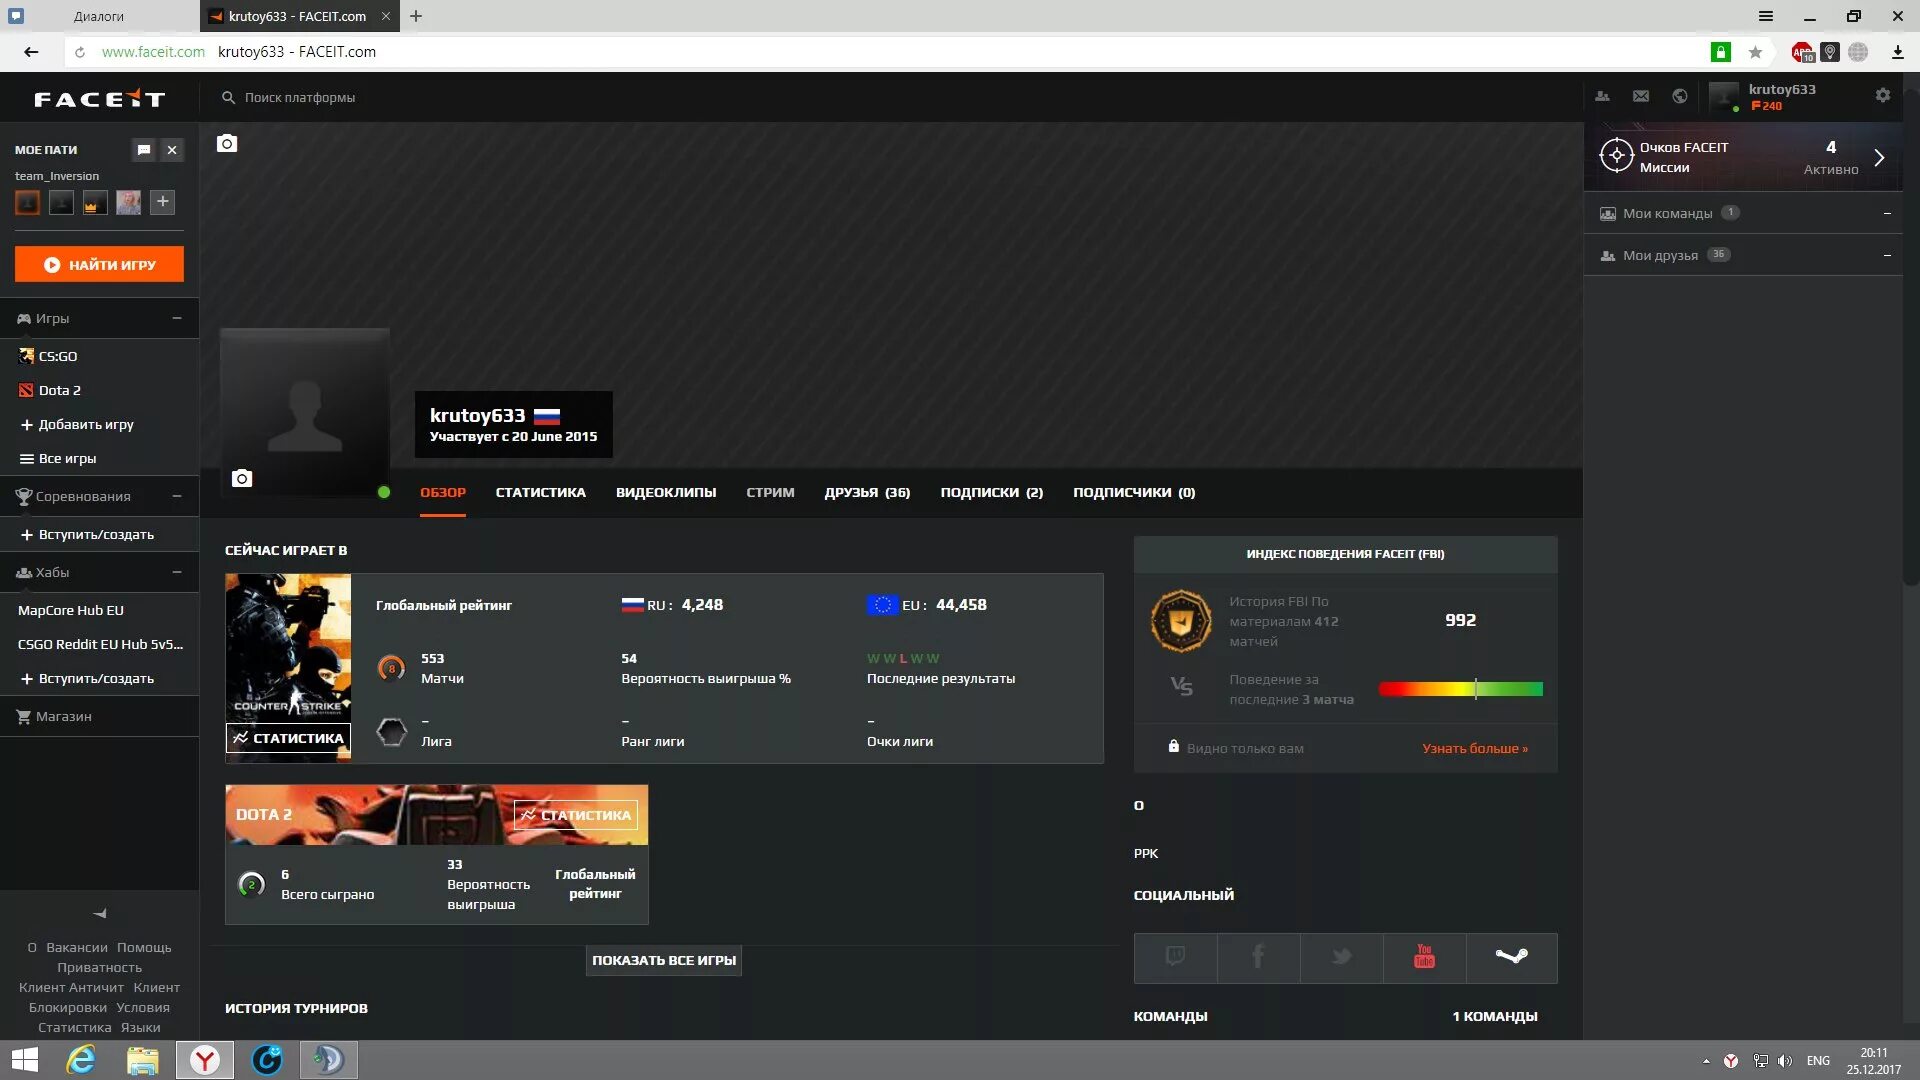Bookmark page with star icon
Viewport: 1920px width, 1080px height.
(1755, 52)
